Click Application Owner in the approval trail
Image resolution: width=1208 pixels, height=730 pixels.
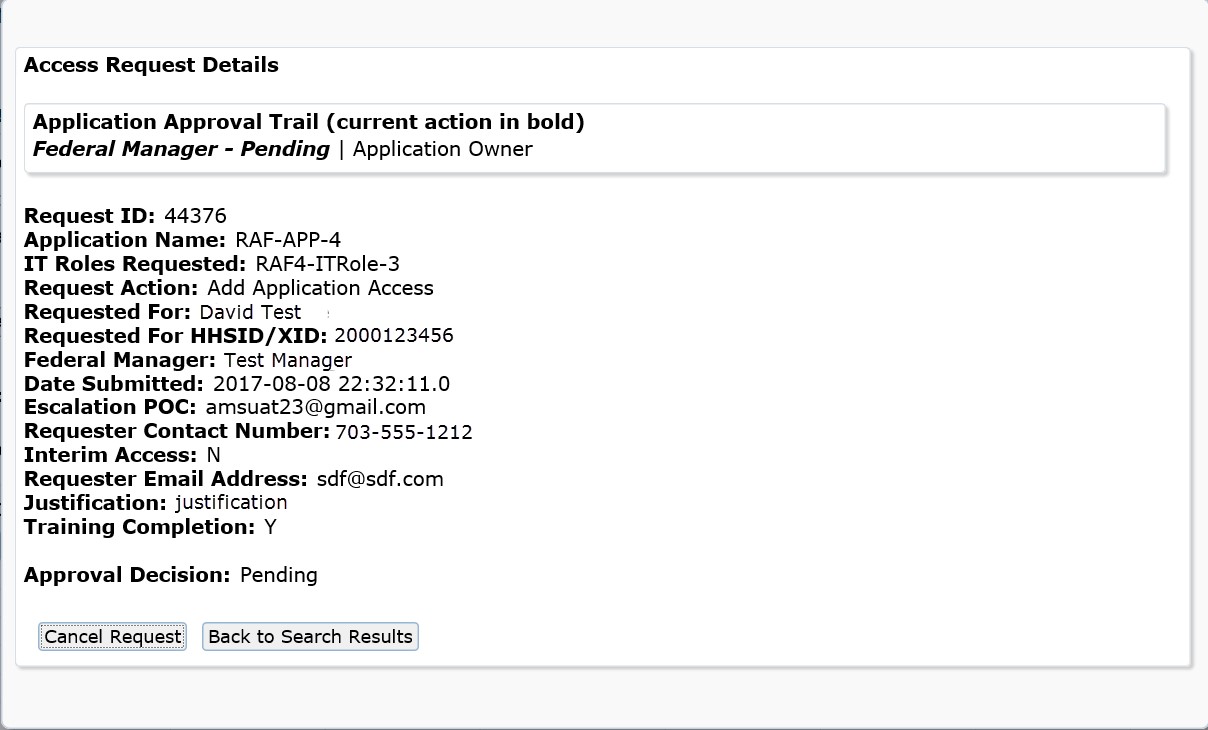[442, 149]
